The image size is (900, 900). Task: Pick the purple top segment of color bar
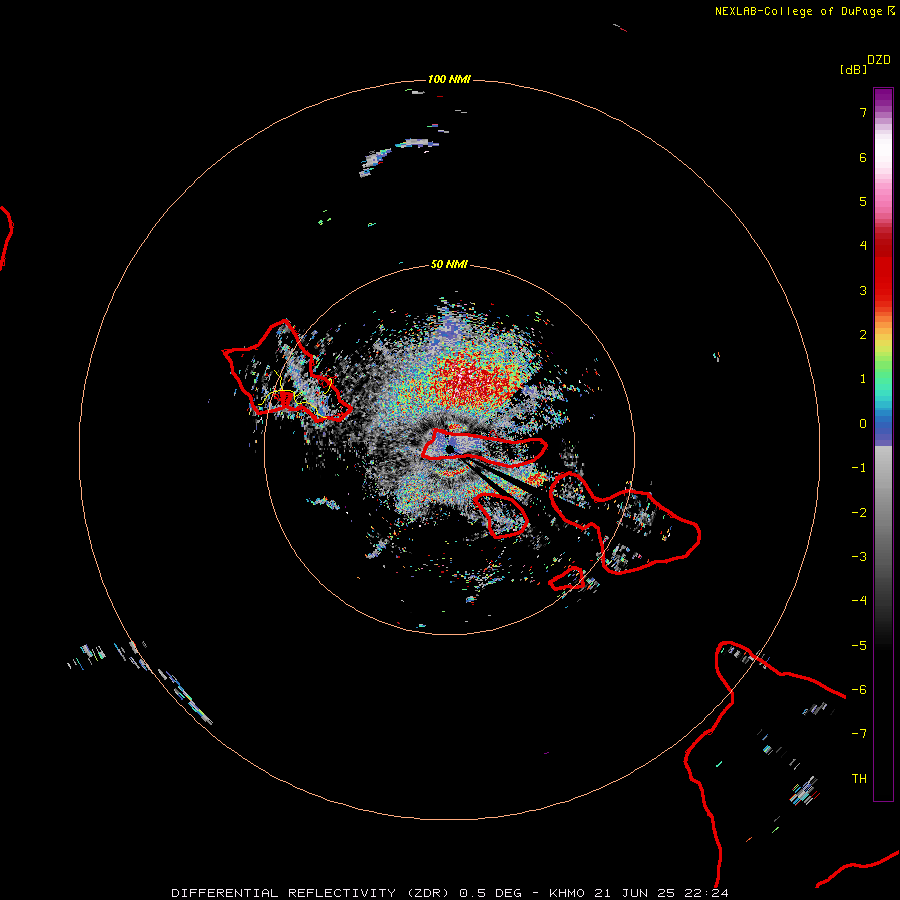pos(883,99)
